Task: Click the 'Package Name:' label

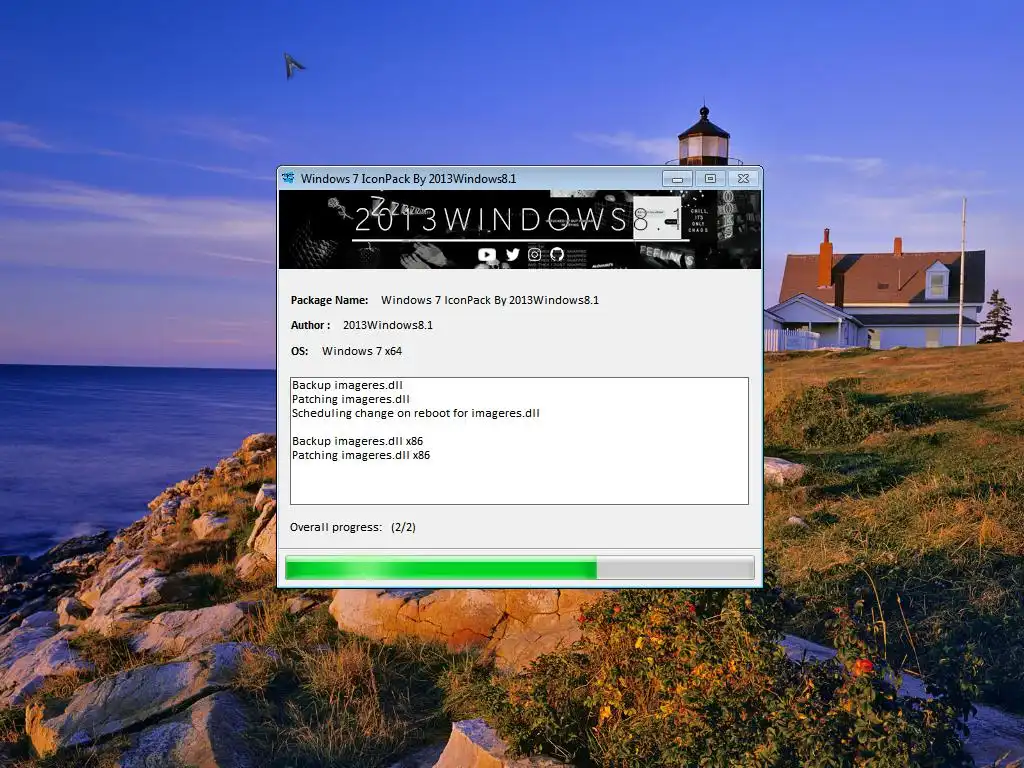Action: (329, 300)
